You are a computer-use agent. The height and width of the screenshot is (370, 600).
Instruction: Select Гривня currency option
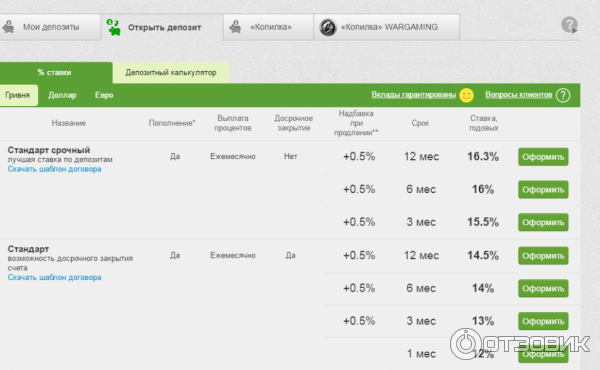18,95
